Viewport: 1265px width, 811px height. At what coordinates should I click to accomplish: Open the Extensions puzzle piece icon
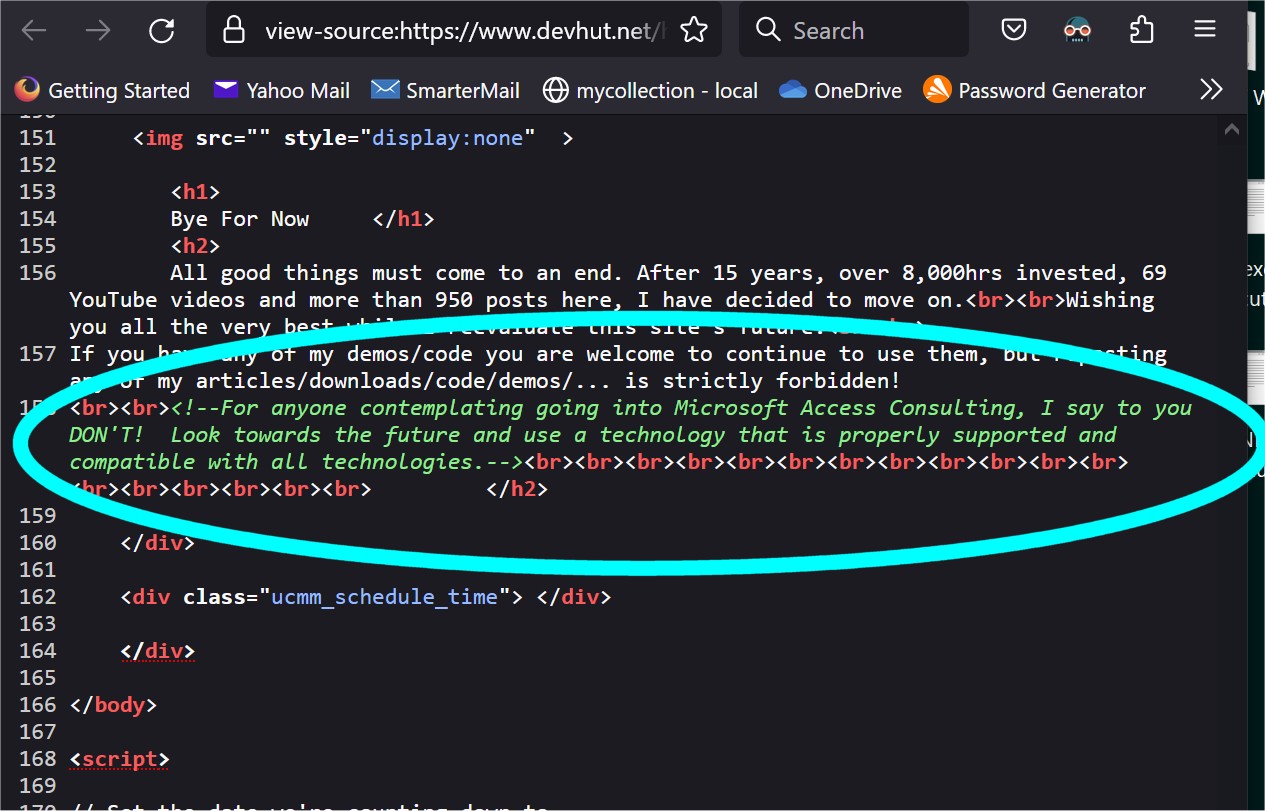(x=1141, y=31)
